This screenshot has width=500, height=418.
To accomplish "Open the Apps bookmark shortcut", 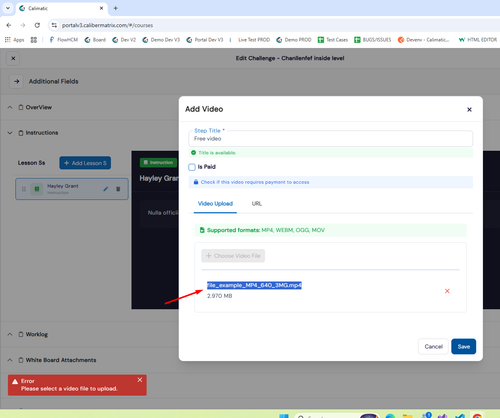I will [x=14, y=40].
